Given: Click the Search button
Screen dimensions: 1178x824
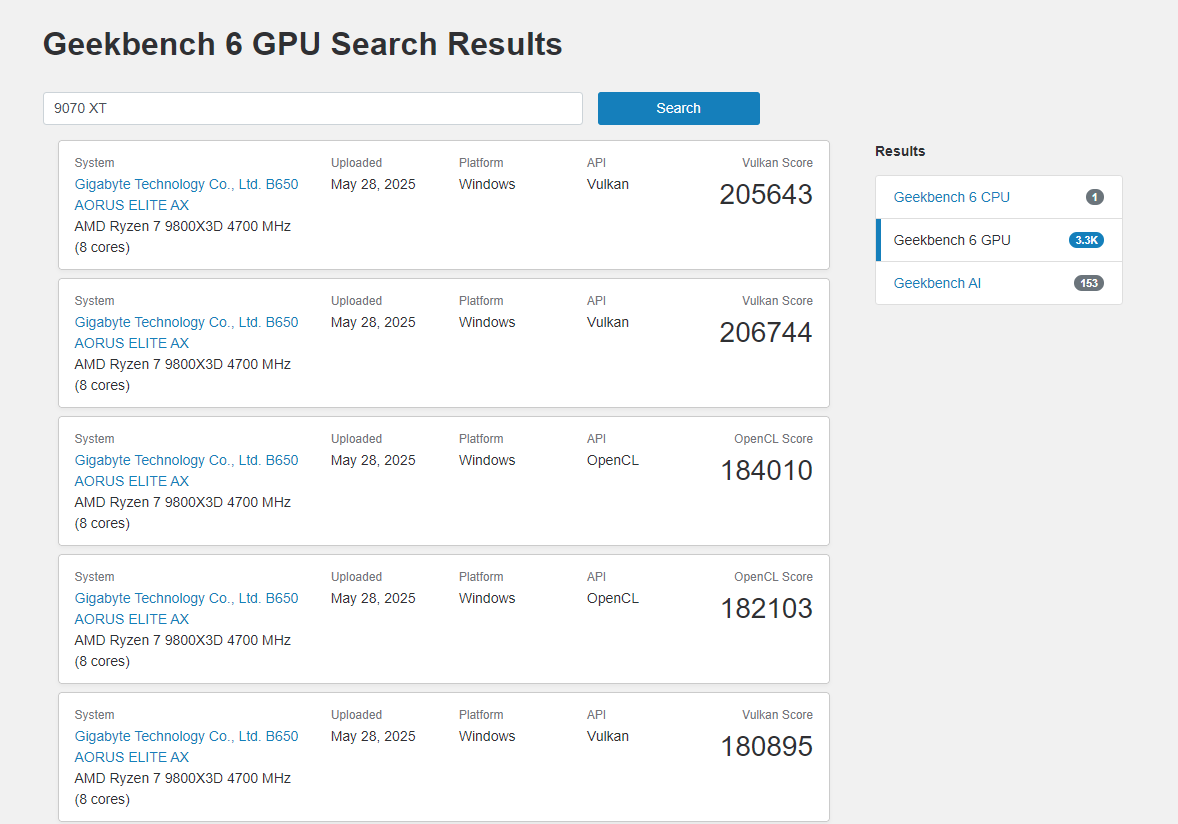Looking at the screenshot, I should click(x=678, y=108).
